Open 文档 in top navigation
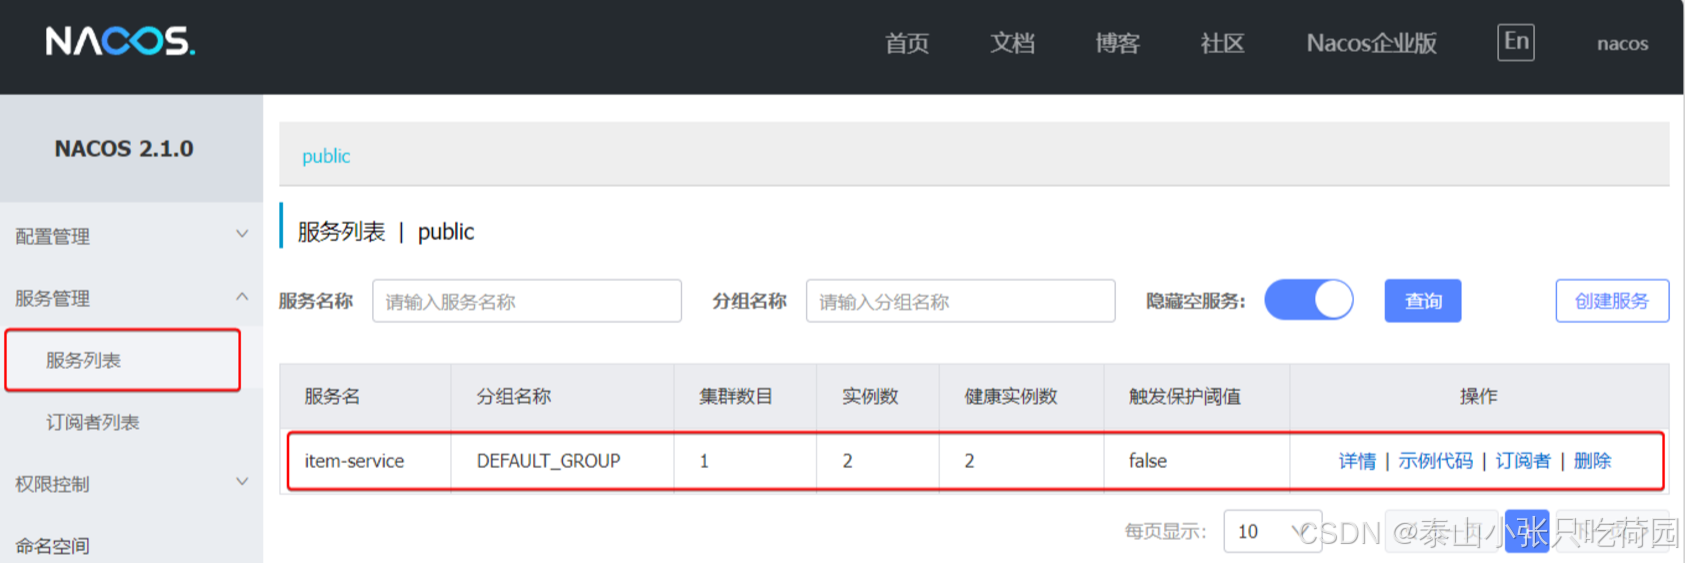The image size is (1685, 563). click(x=1012, y=43)
